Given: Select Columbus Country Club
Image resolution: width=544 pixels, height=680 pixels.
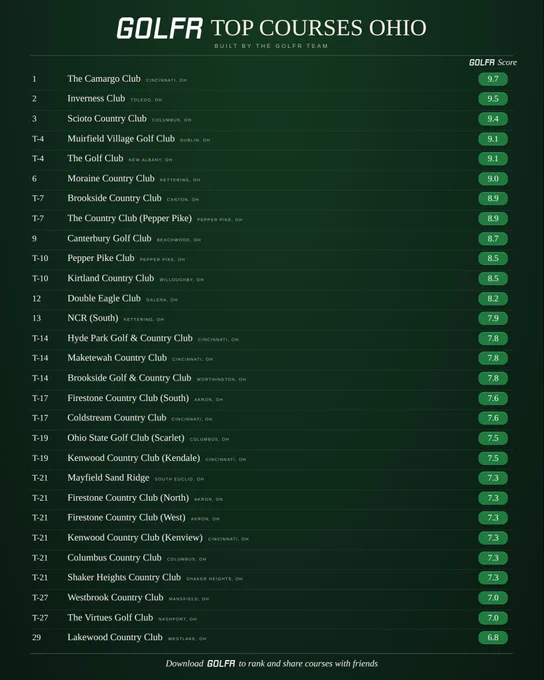Looking at the screenshot, I should (114, 557).
